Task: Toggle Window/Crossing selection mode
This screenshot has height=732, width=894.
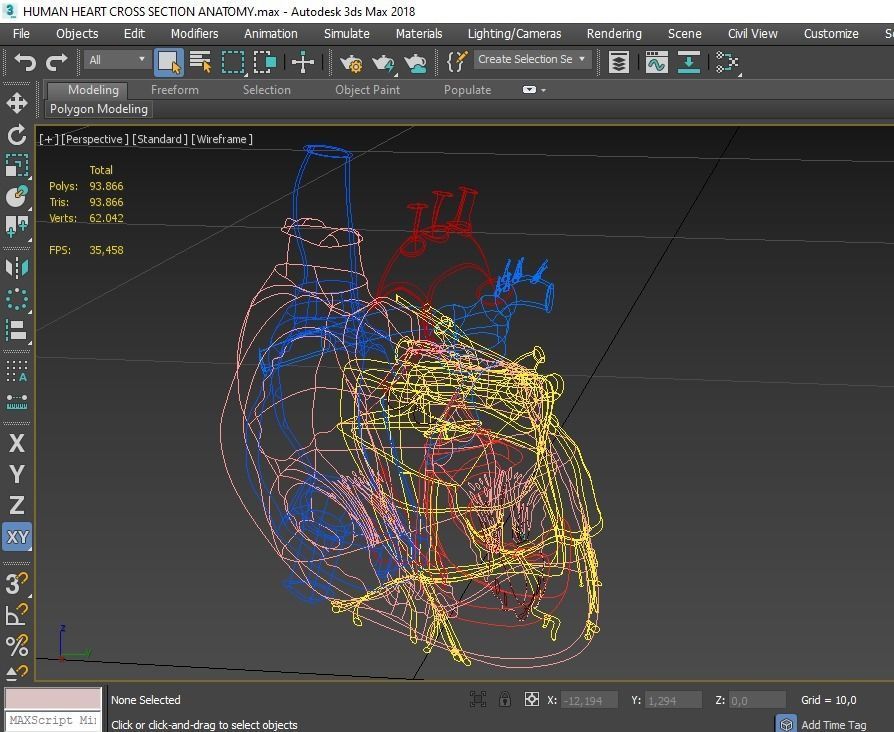Action: pos(265,62)
